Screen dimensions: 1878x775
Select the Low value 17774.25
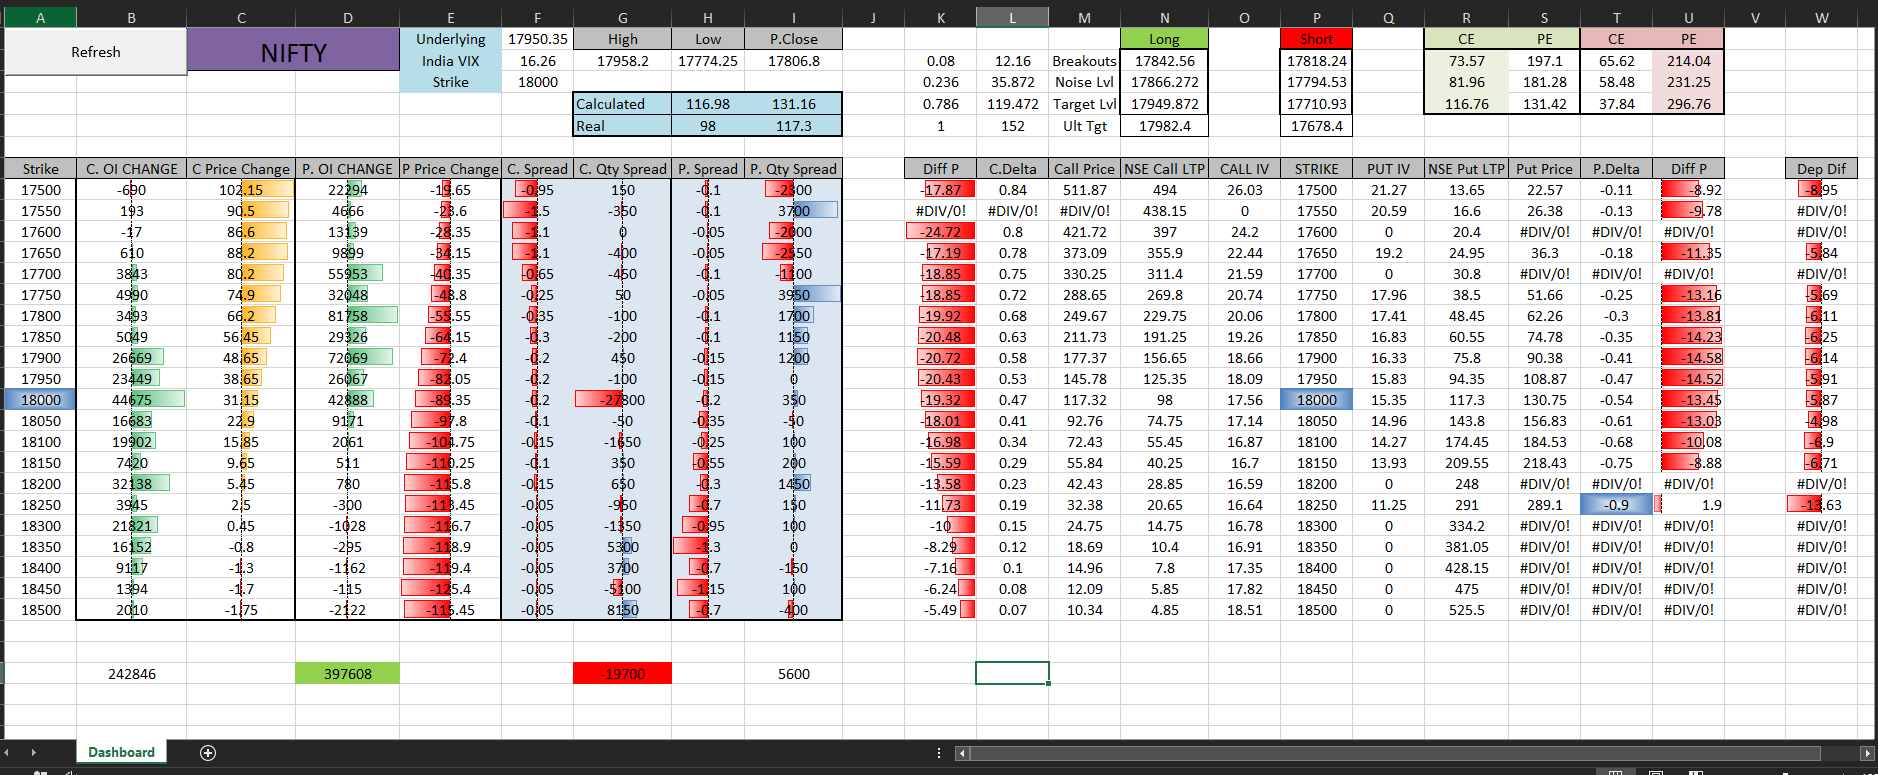[x=708, y=61]
